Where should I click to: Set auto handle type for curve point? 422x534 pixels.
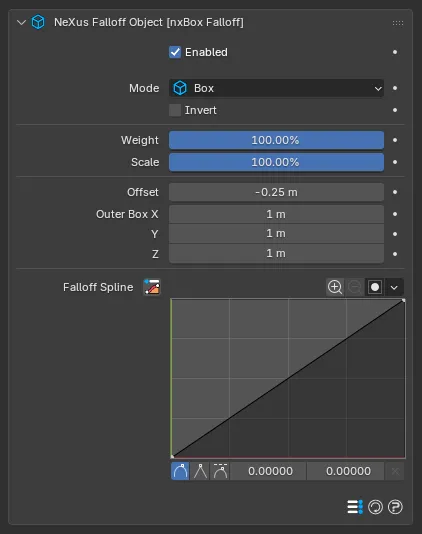coord(180,471)
